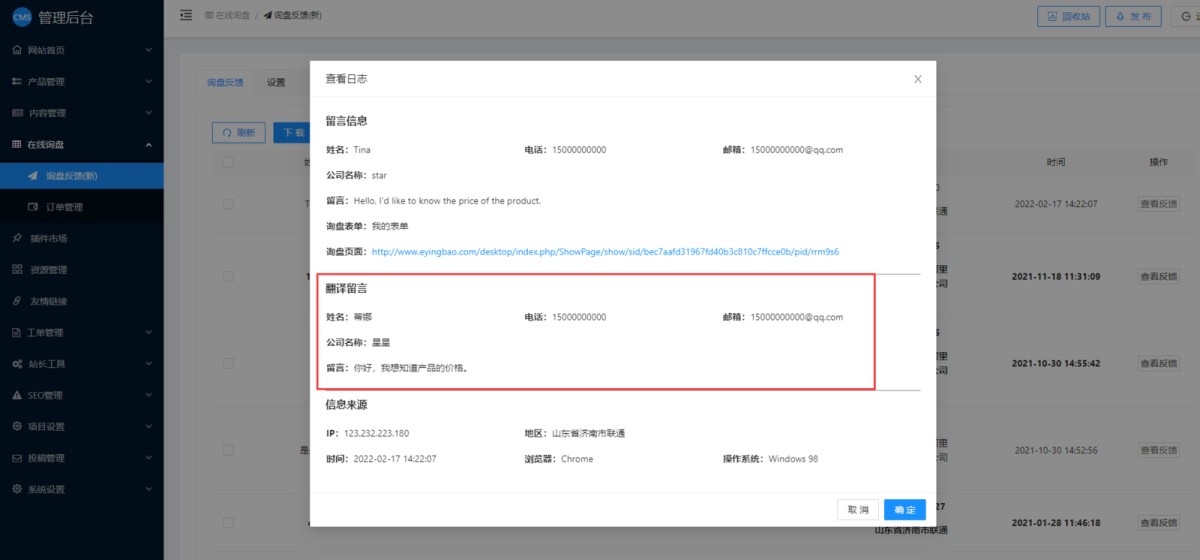Open 插件市场 via its pin icon

coord(17,239)
